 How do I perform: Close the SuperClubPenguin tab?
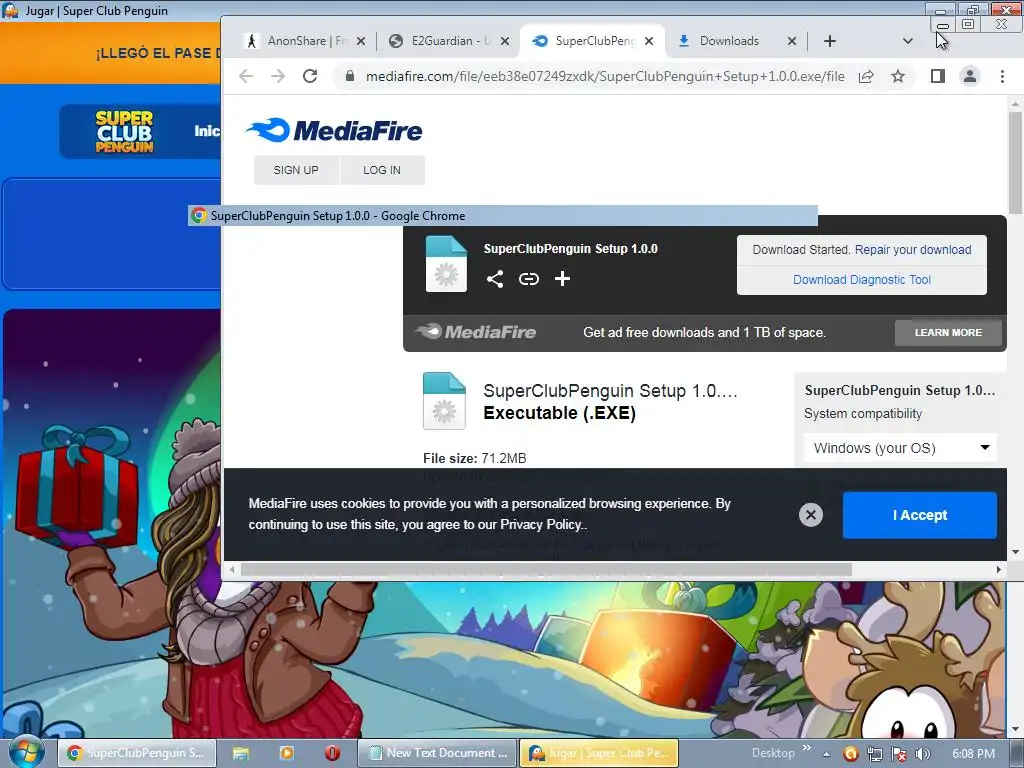pos(648,41)
